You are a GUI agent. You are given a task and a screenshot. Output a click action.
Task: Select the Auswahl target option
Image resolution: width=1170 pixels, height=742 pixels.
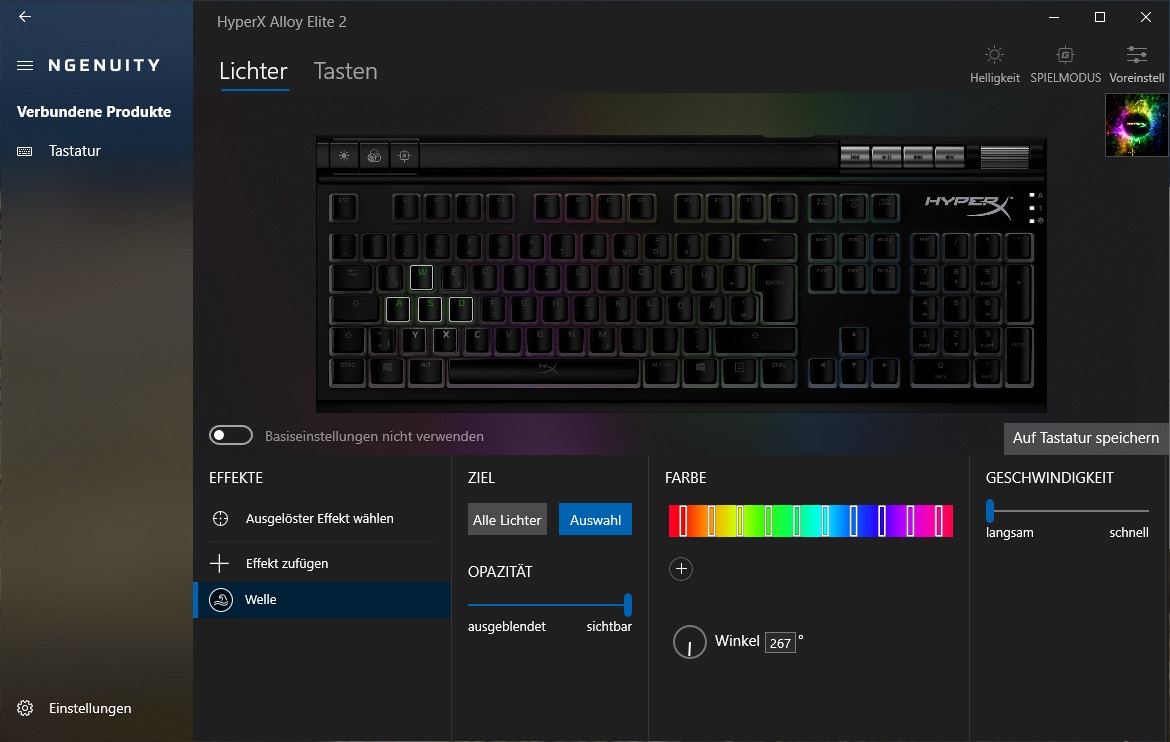pos(595,520)
